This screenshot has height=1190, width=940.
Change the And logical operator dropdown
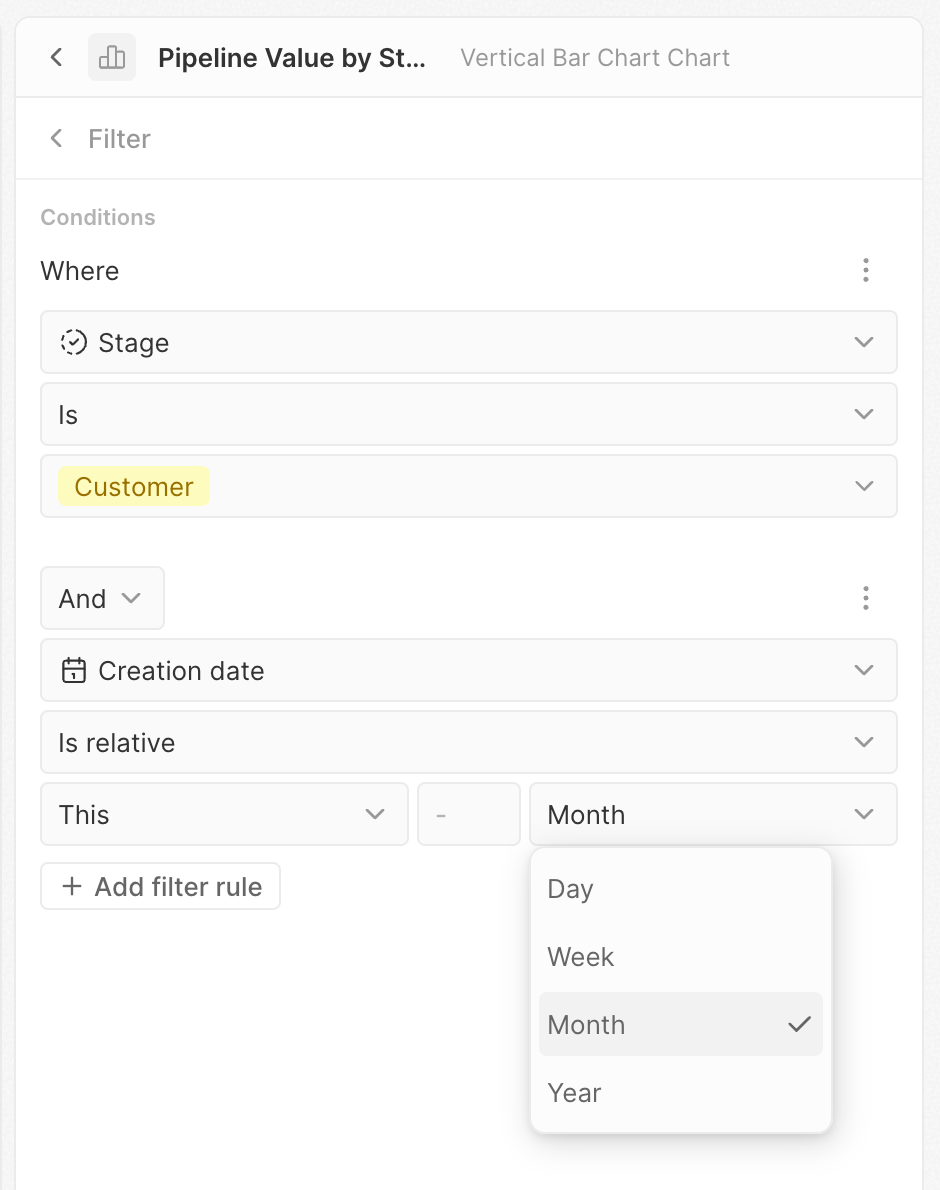tap(102, 598)
